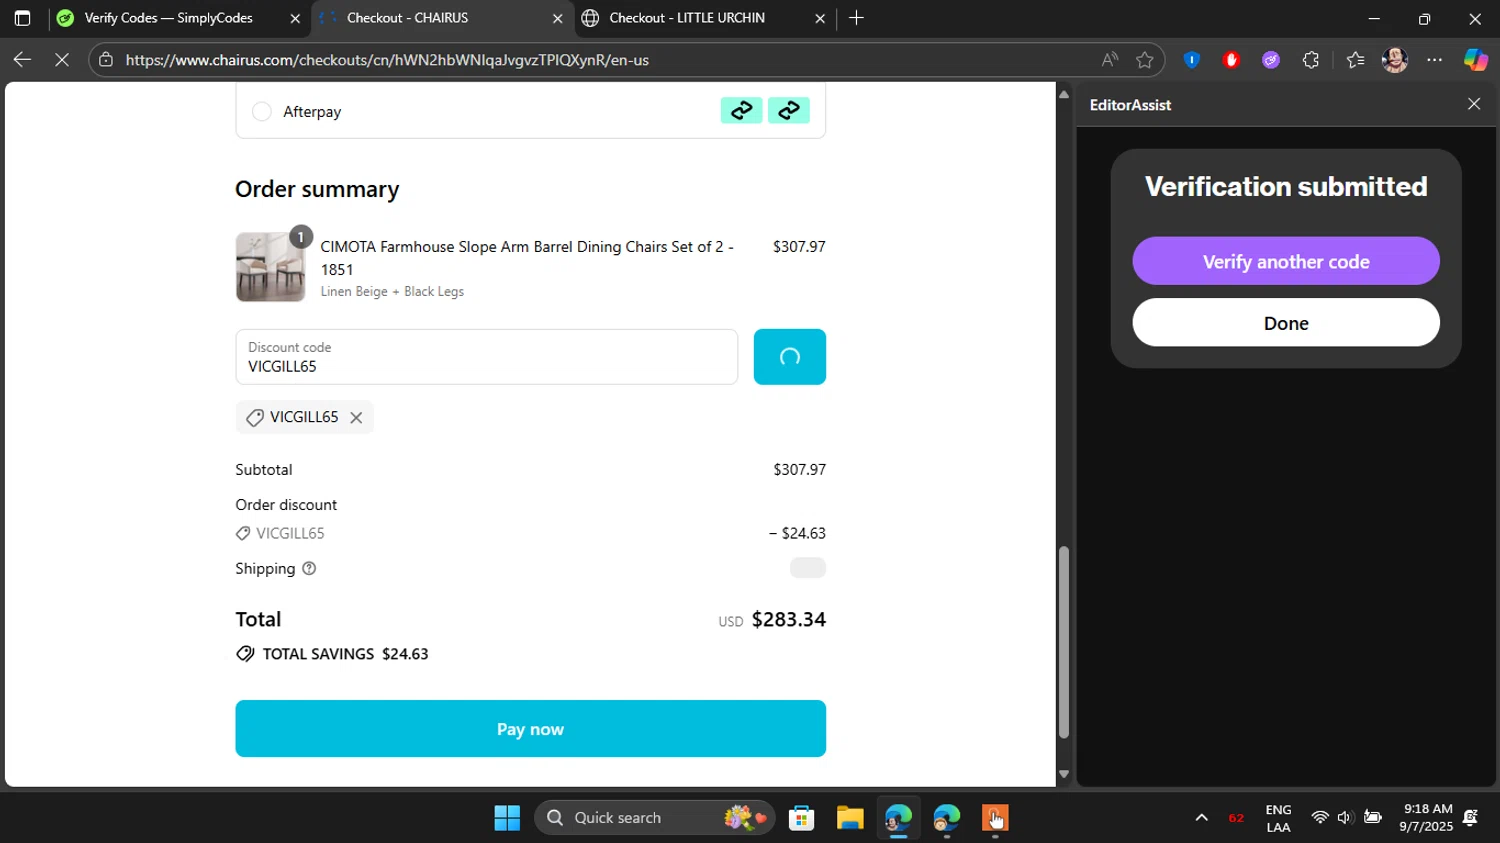Focus the Discount code input field

coord(487,357)
